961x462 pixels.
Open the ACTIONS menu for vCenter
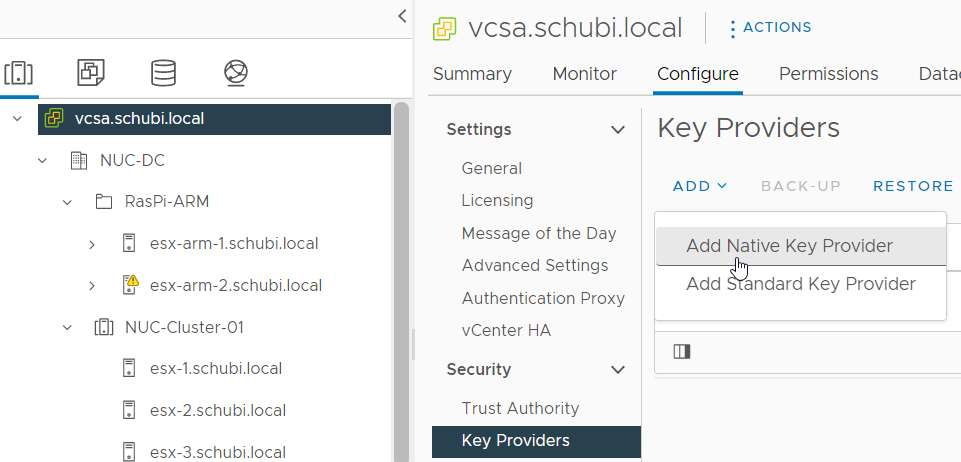pyautogui.click(x=770, y=28)
